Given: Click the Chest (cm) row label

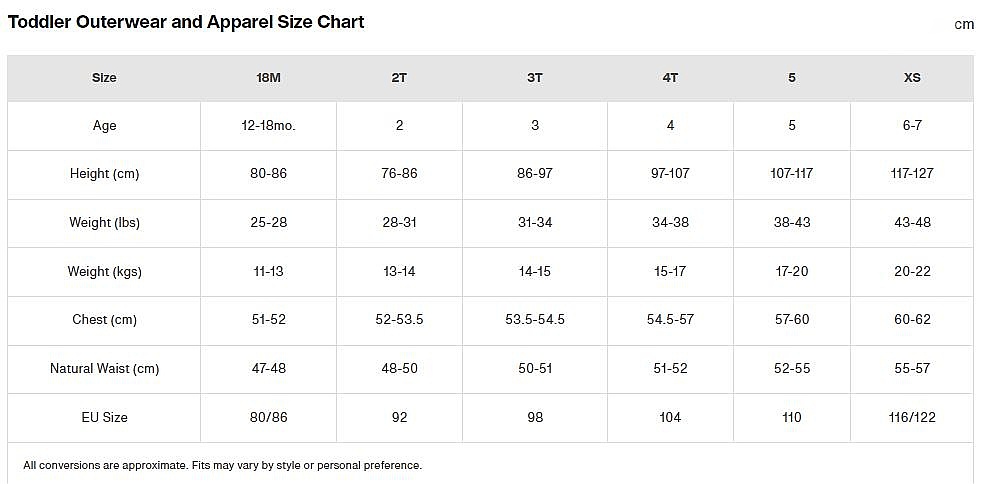Looking at the screenshot, I should [x=104, y=320].
